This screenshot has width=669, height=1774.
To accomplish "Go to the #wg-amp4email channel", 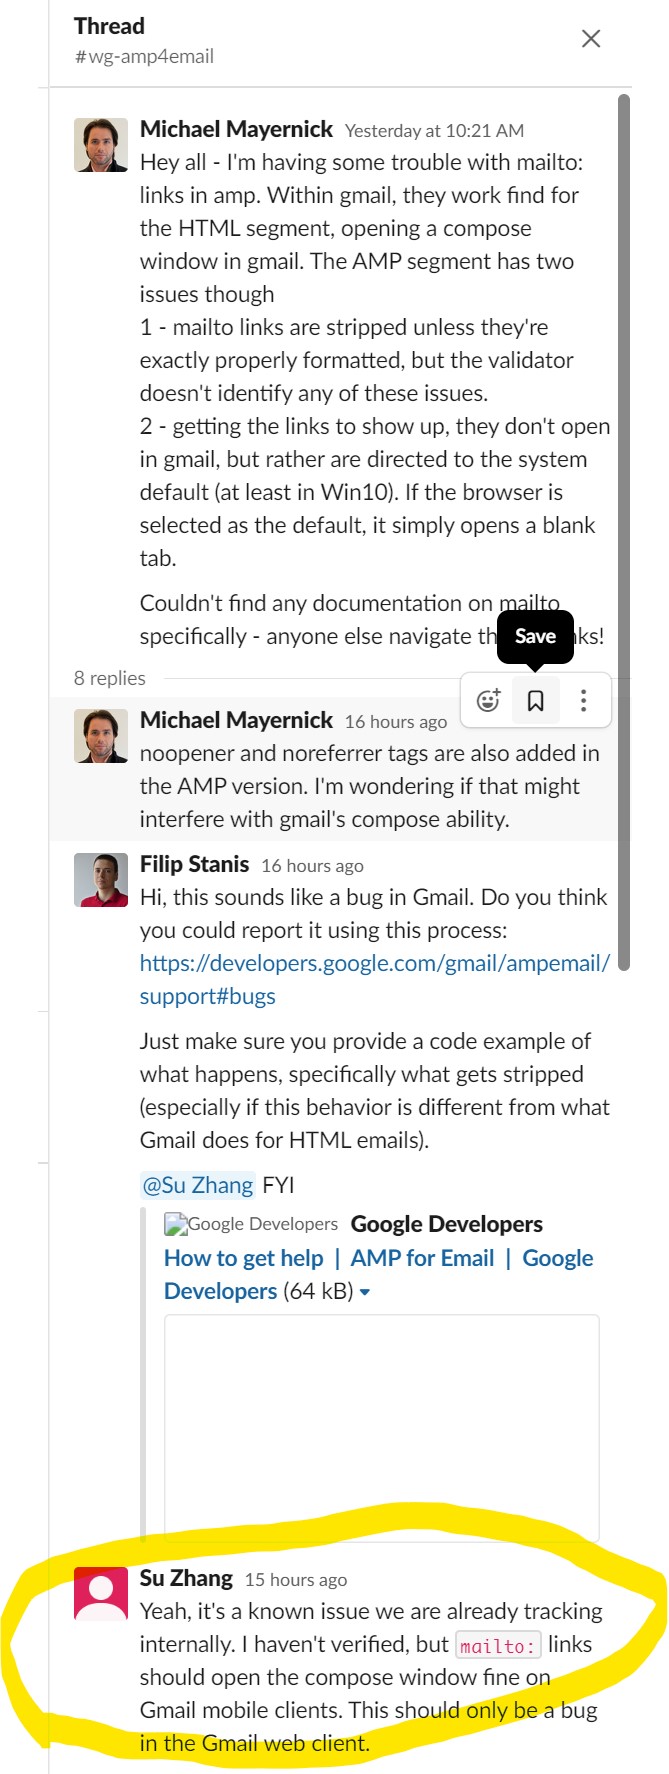I will (144, 56).
